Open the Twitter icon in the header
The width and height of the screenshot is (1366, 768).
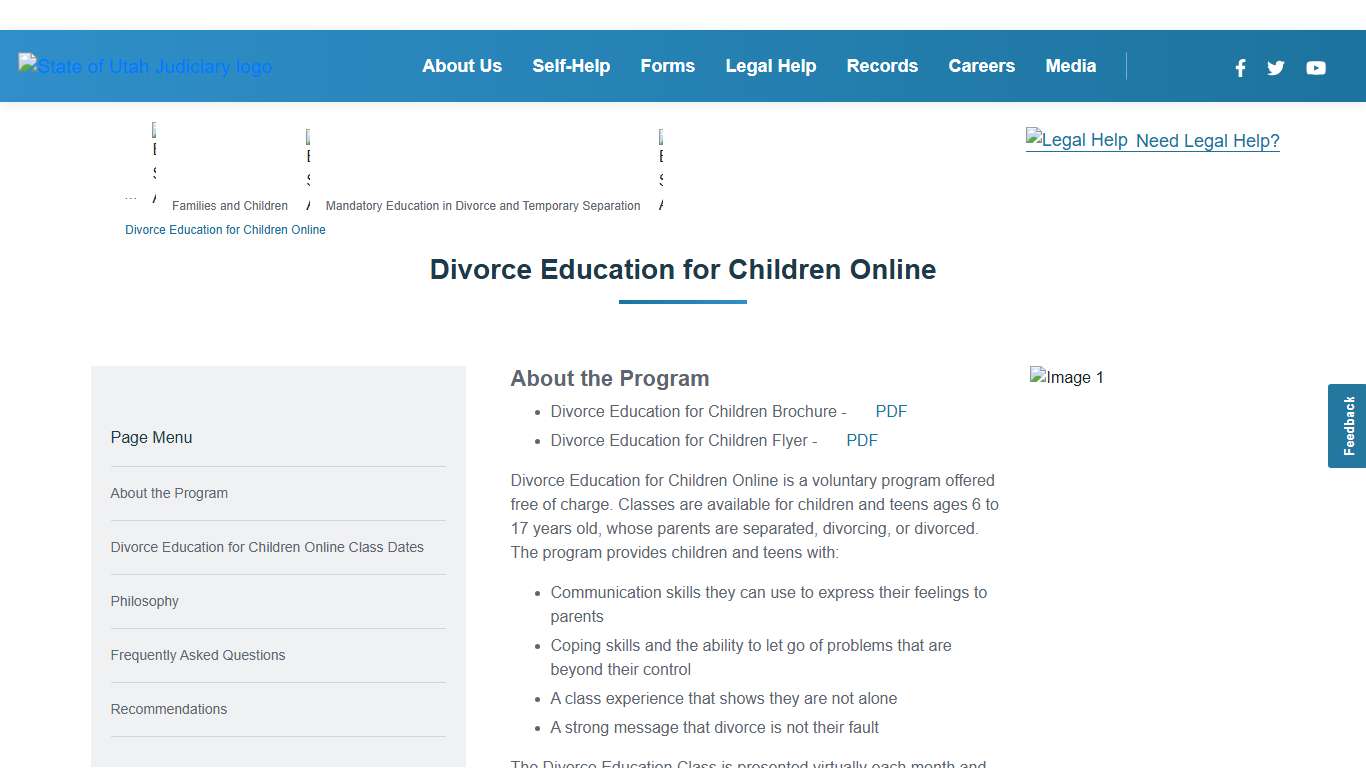1275,68
